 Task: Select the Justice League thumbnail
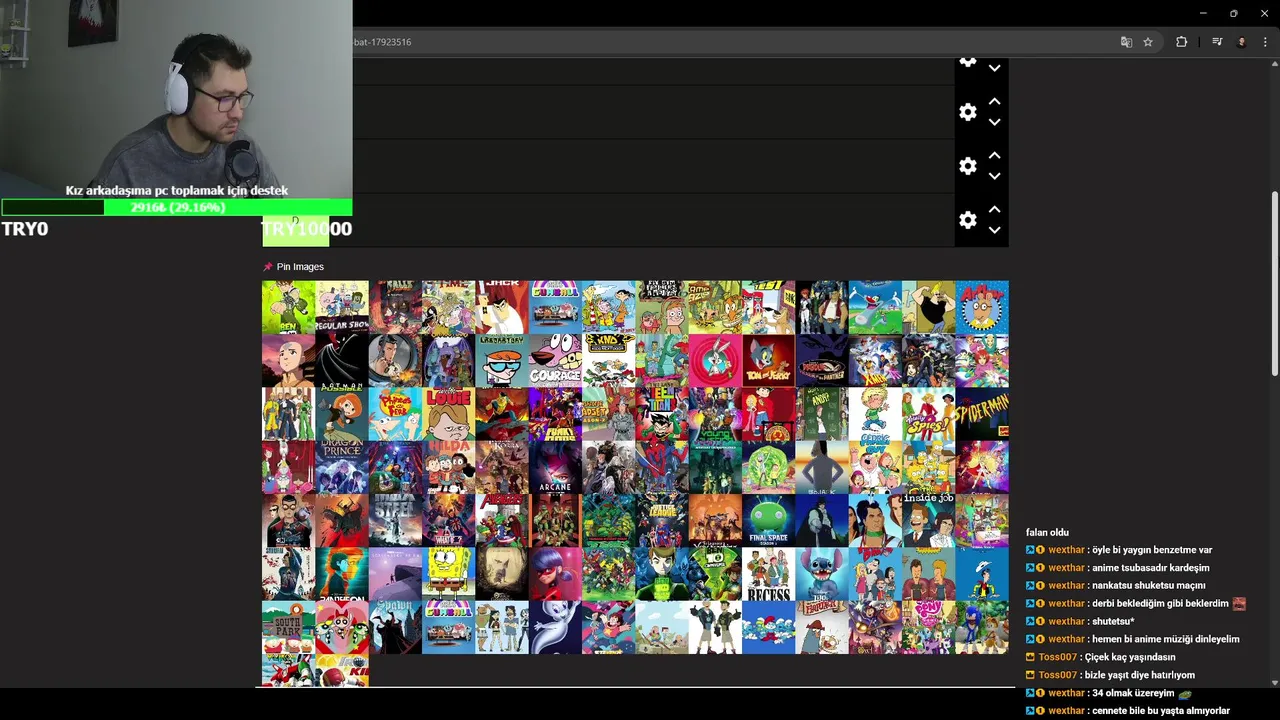pyautogui.click(x=662, y=521)
